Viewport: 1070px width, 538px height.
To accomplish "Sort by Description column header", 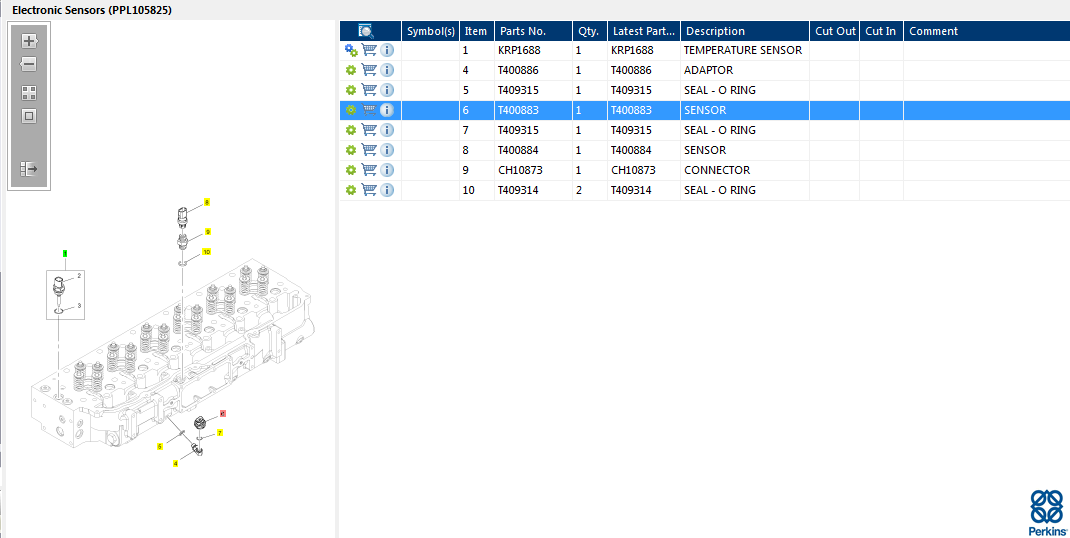I will 745,31.
